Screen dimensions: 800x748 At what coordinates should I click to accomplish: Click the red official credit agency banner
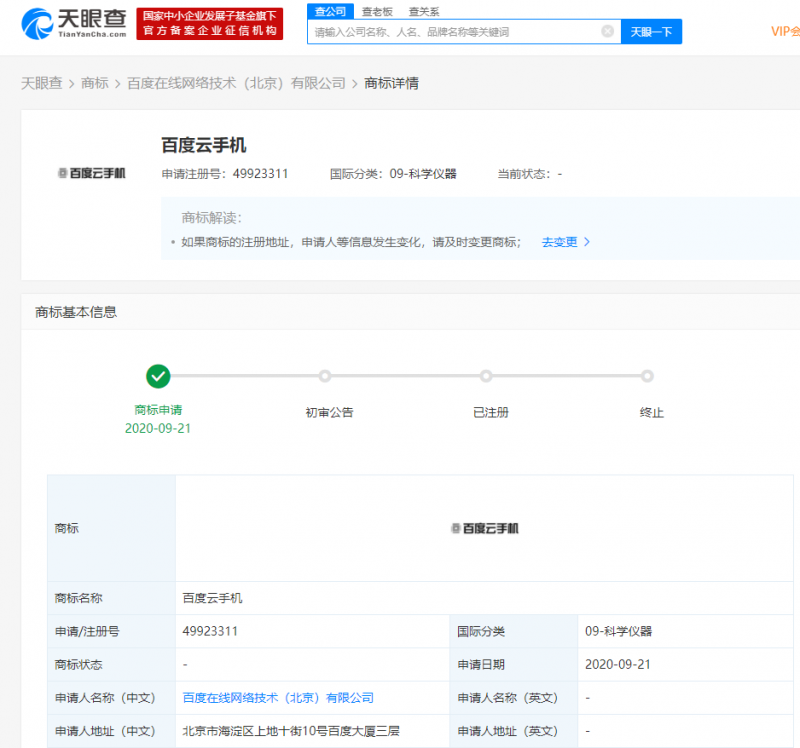tap(210, 23)
